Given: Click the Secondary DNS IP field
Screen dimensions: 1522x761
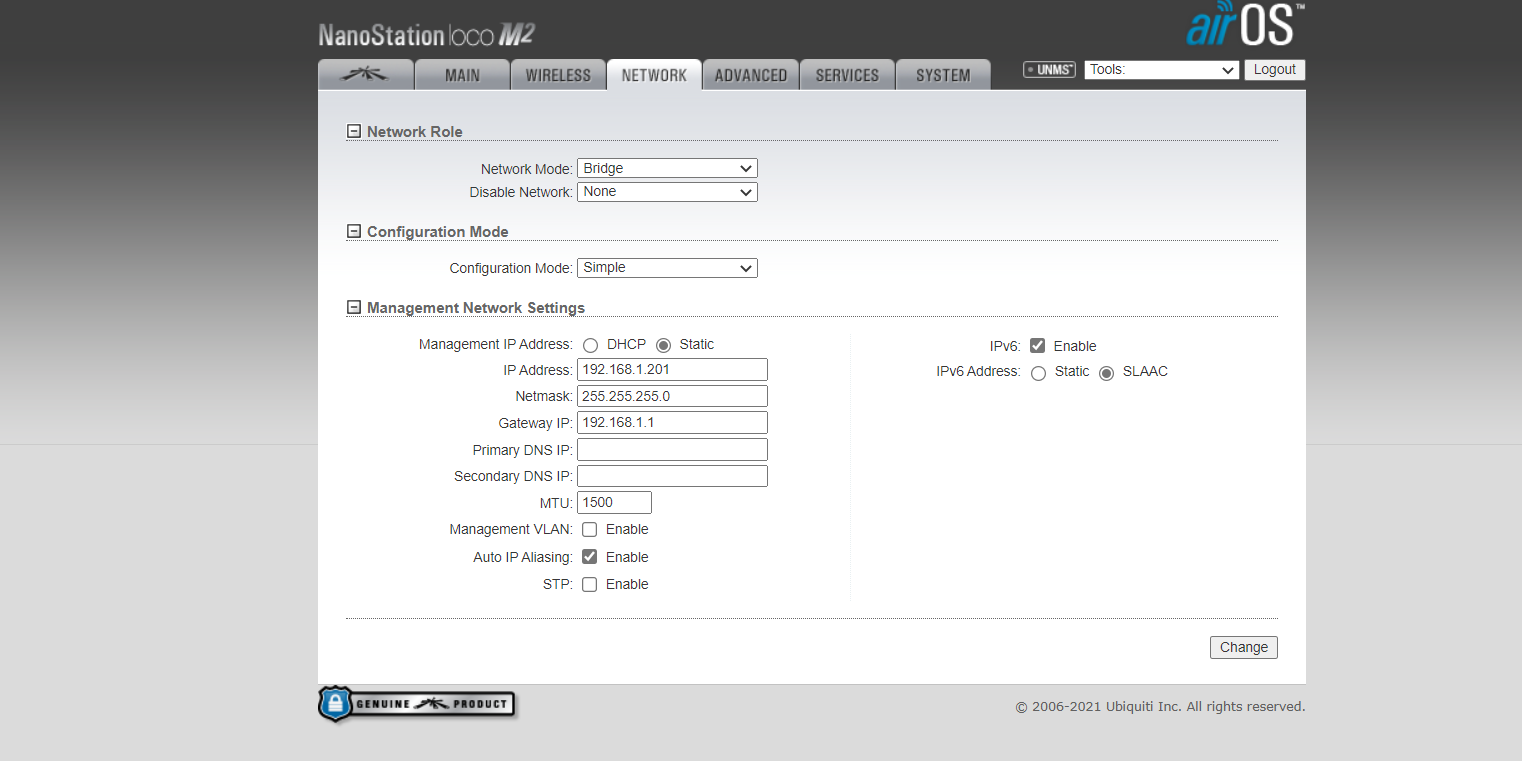Looking at the screenshot, I should 672,476.
